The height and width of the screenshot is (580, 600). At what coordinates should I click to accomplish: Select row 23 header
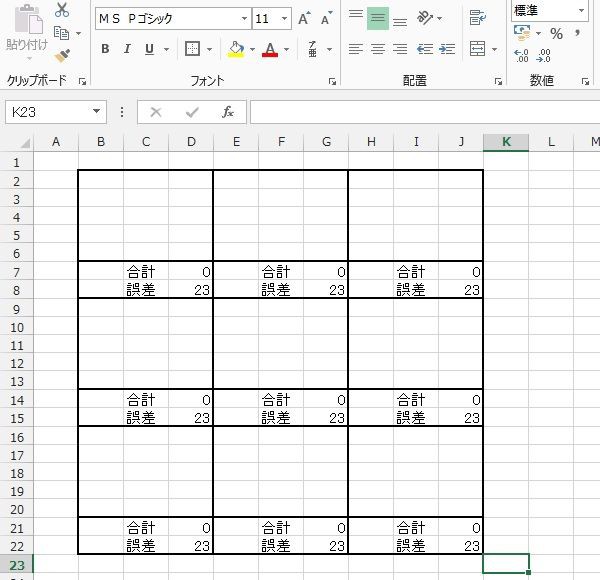coord(16,565)
